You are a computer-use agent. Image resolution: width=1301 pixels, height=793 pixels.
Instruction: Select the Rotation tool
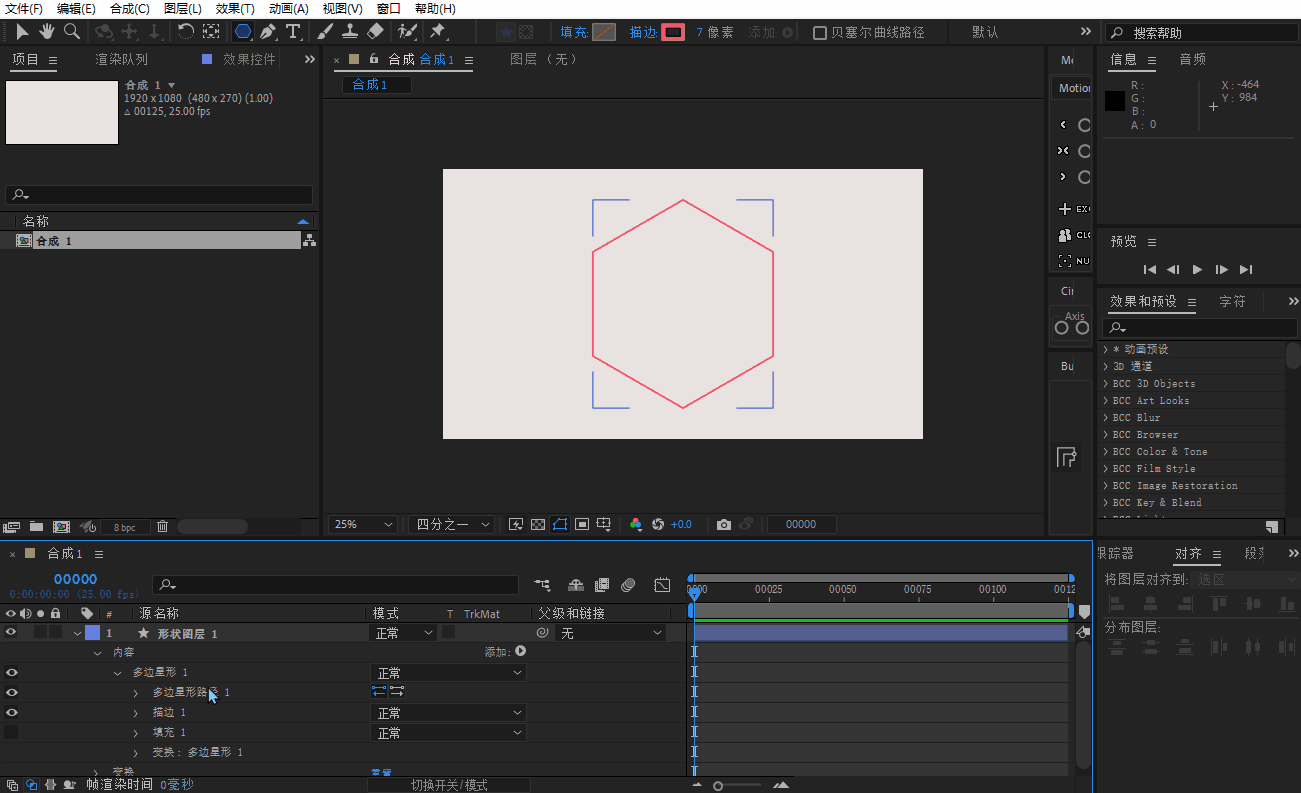tap(186, 32)
